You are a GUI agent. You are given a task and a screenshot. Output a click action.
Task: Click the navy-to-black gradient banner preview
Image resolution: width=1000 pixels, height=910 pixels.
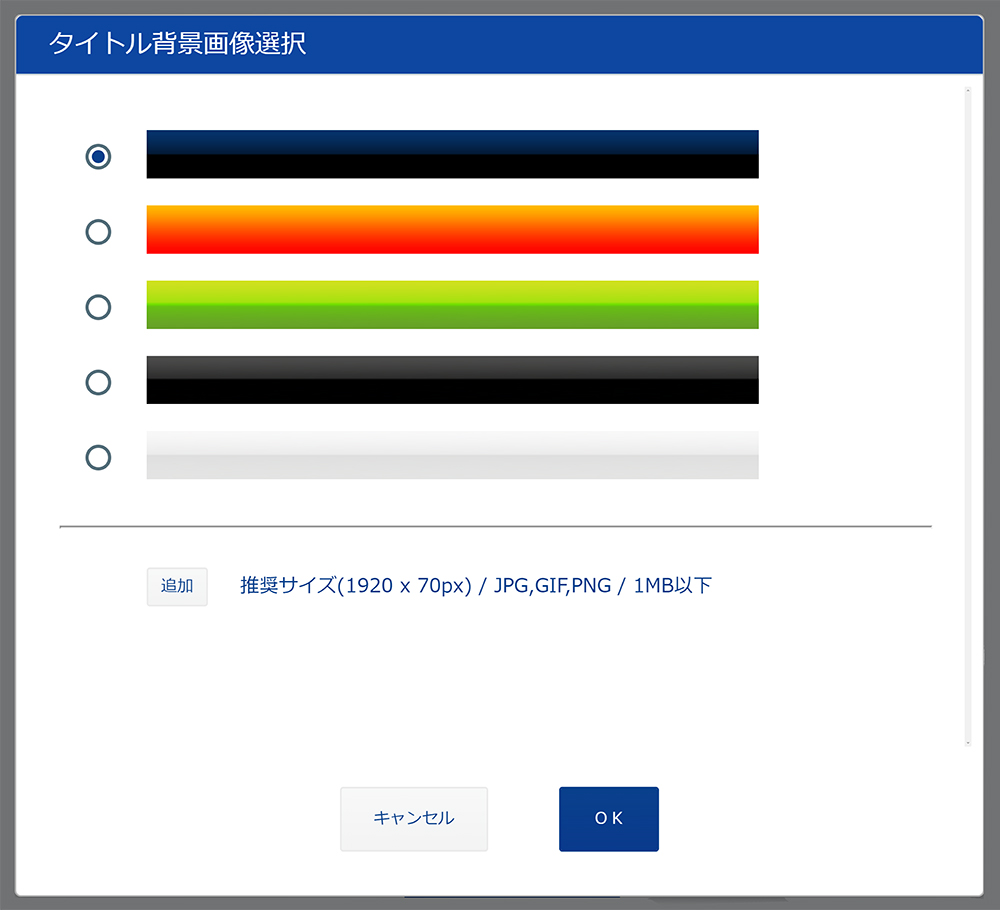(452, 154)
